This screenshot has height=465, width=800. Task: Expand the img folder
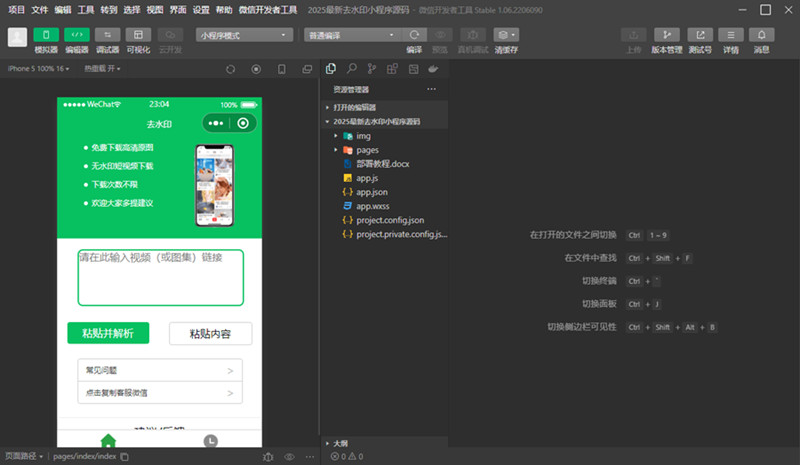385,136
